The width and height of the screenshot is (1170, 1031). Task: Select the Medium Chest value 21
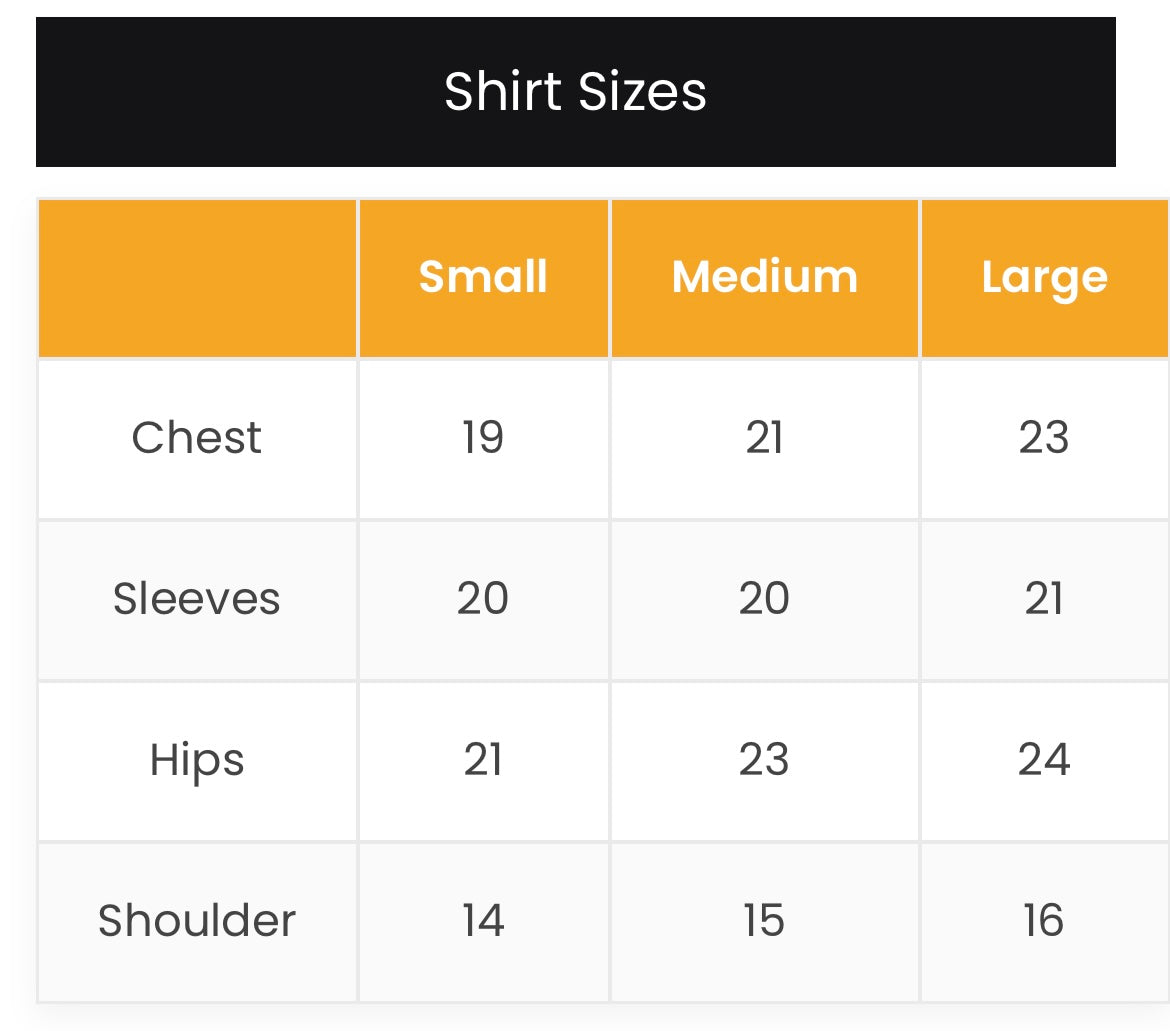coord(764,438)
